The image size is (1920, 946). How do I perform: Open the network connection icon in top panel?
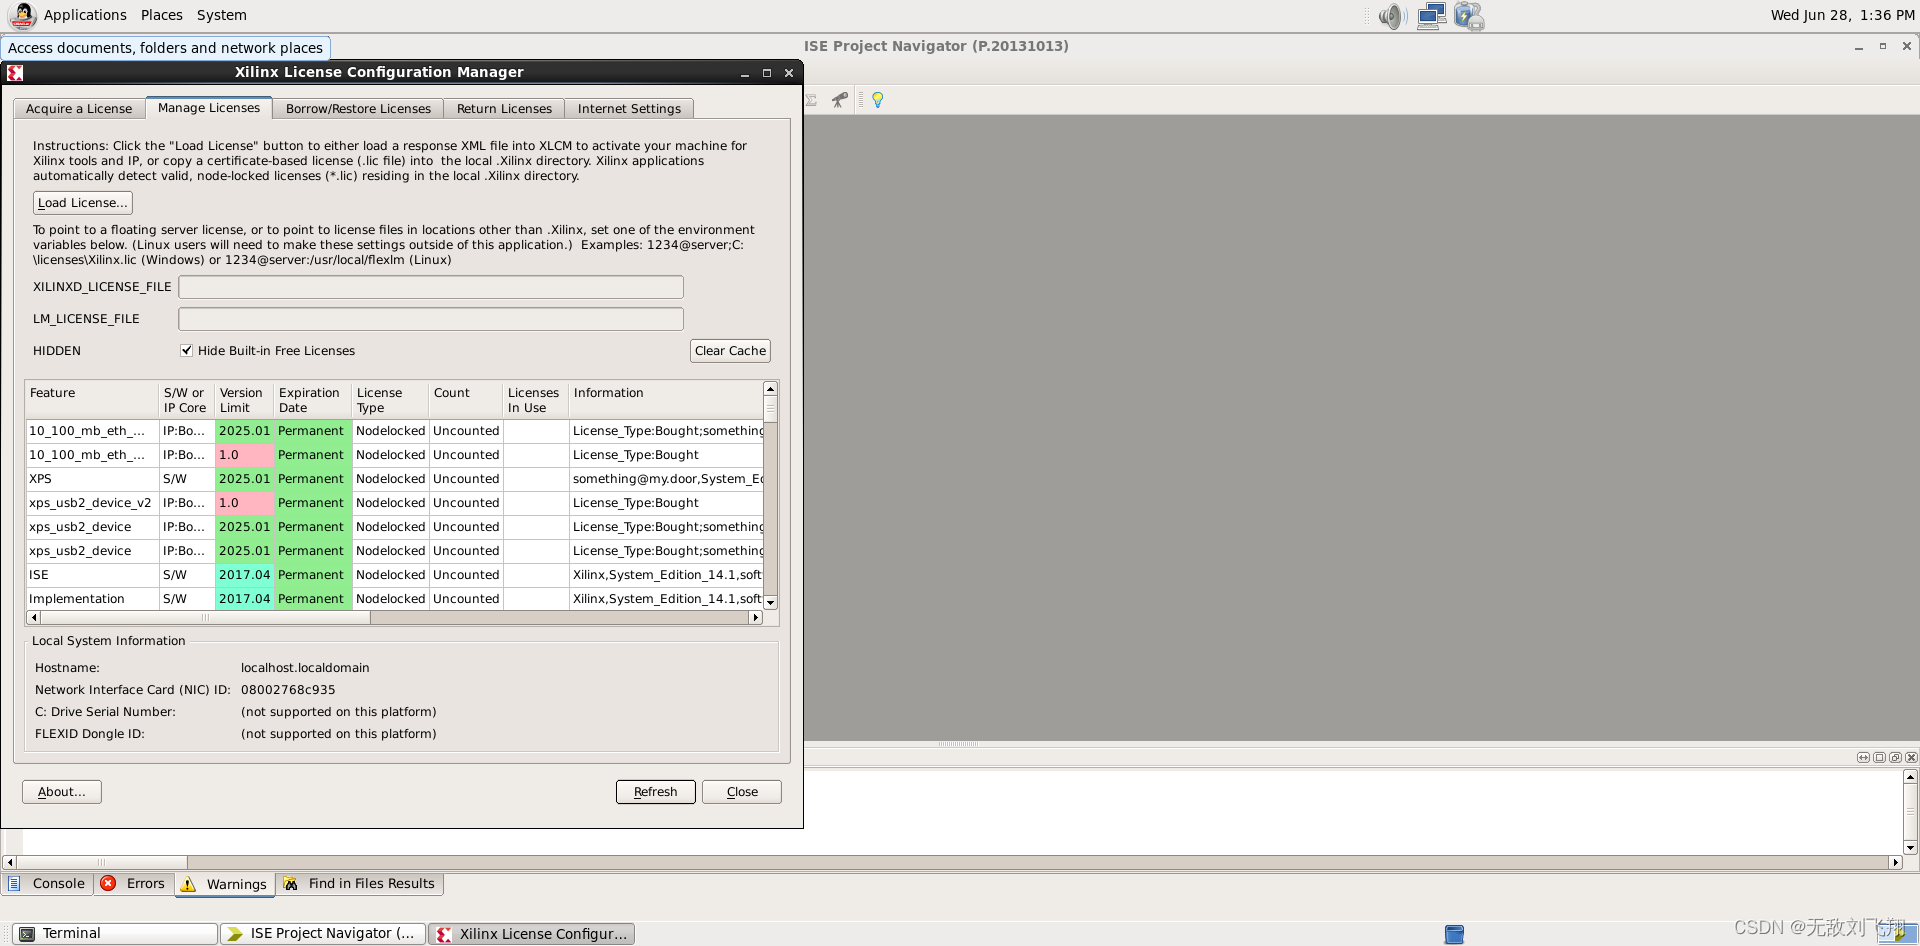pos(1431,16)
